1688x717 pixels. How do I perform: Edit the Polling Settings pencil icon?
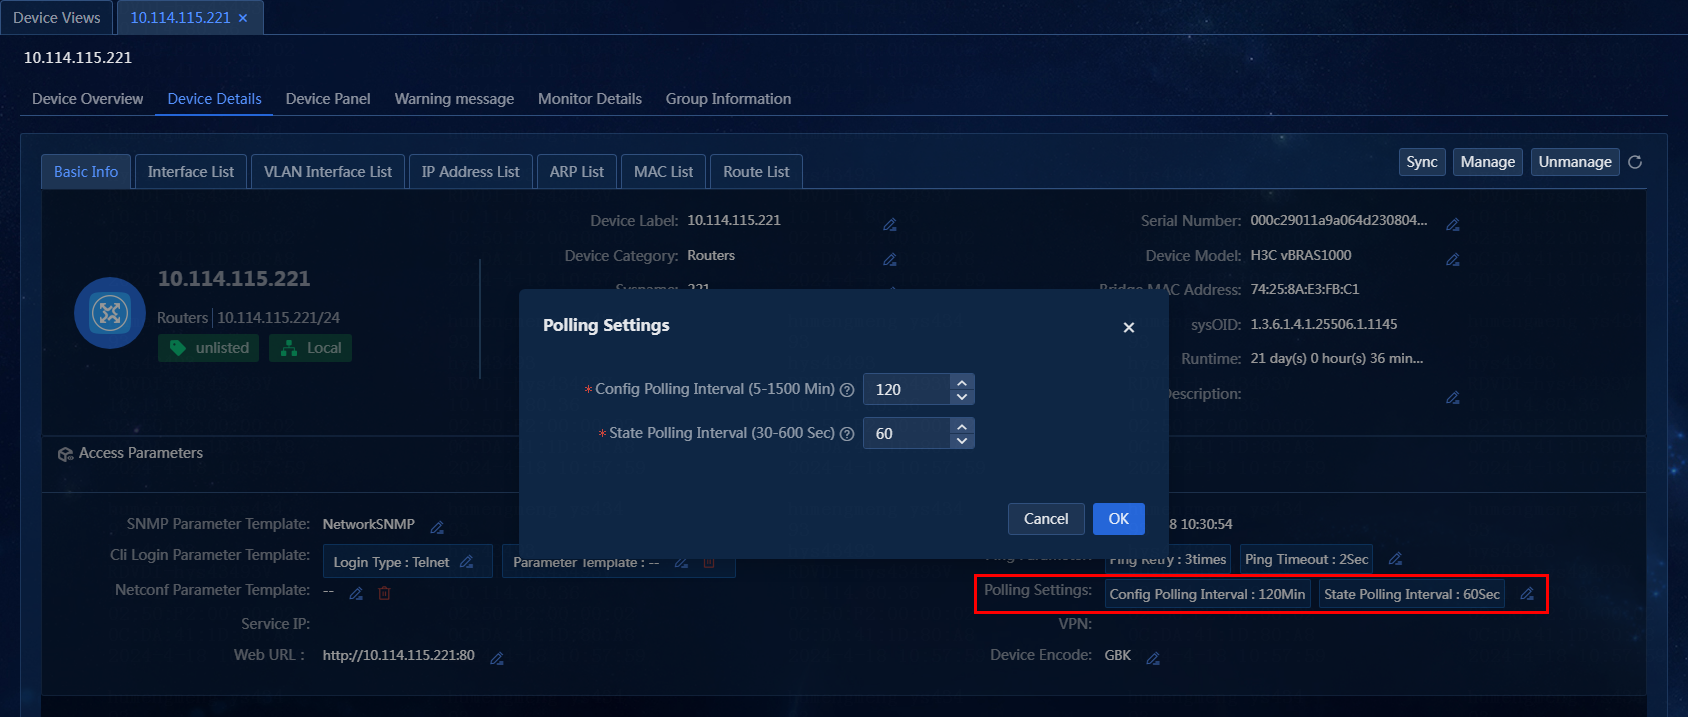(x=1527, y=594)
